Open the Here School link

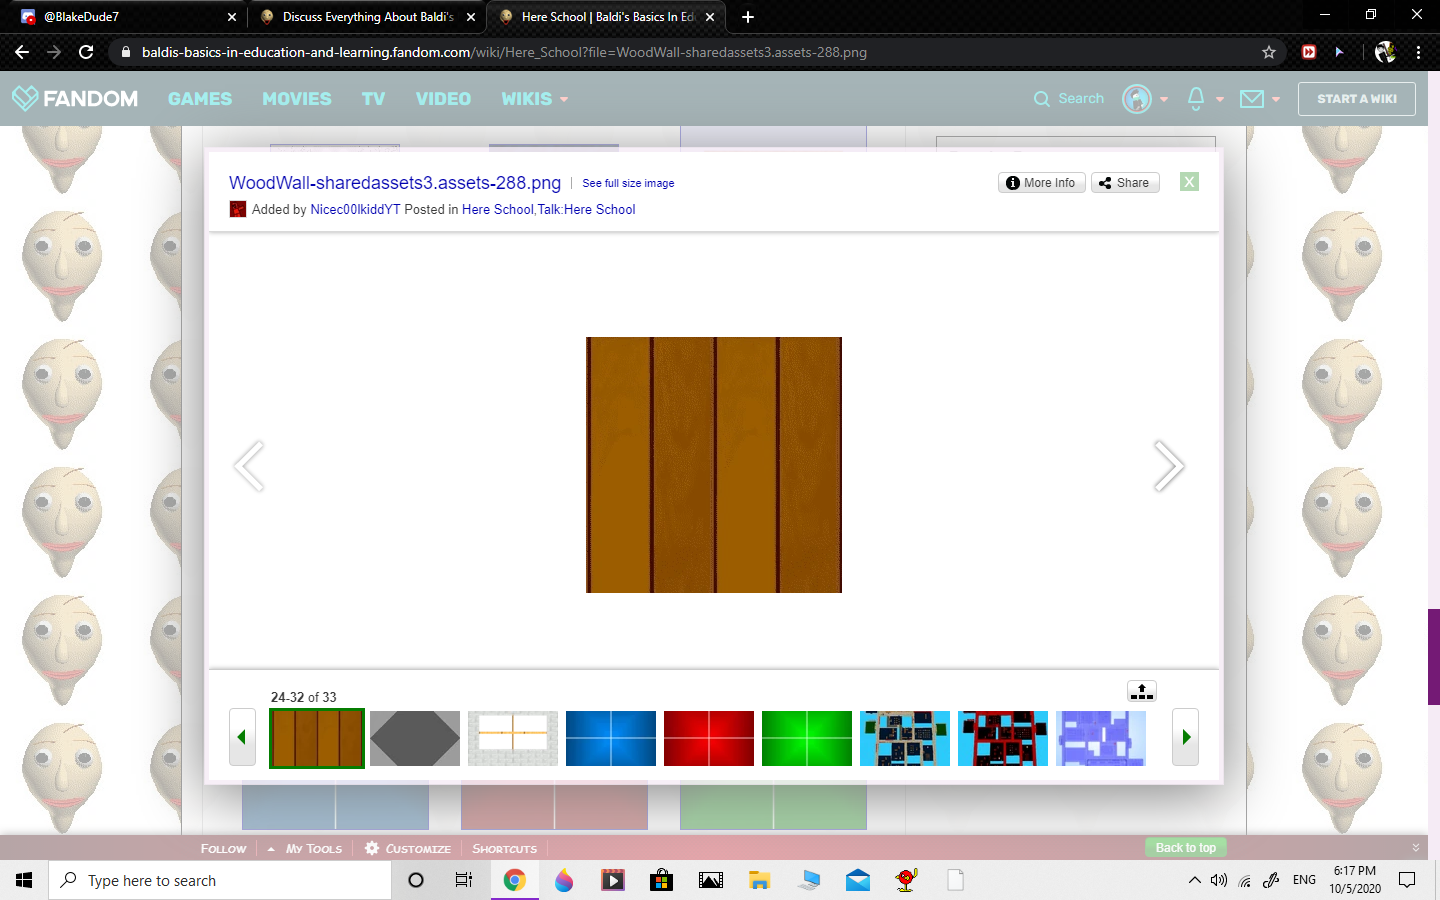pyautogui.click(x=498, y=209)
